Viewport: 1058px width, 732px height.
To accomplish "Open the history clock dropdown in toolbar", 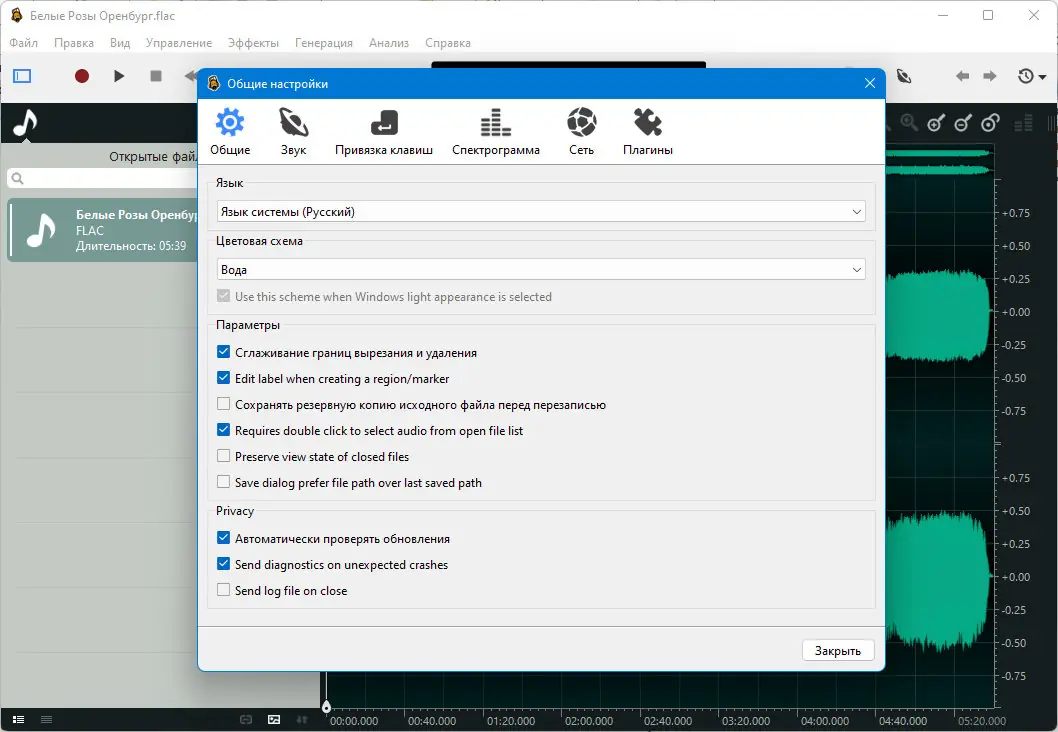I will tap(1031, 76).
